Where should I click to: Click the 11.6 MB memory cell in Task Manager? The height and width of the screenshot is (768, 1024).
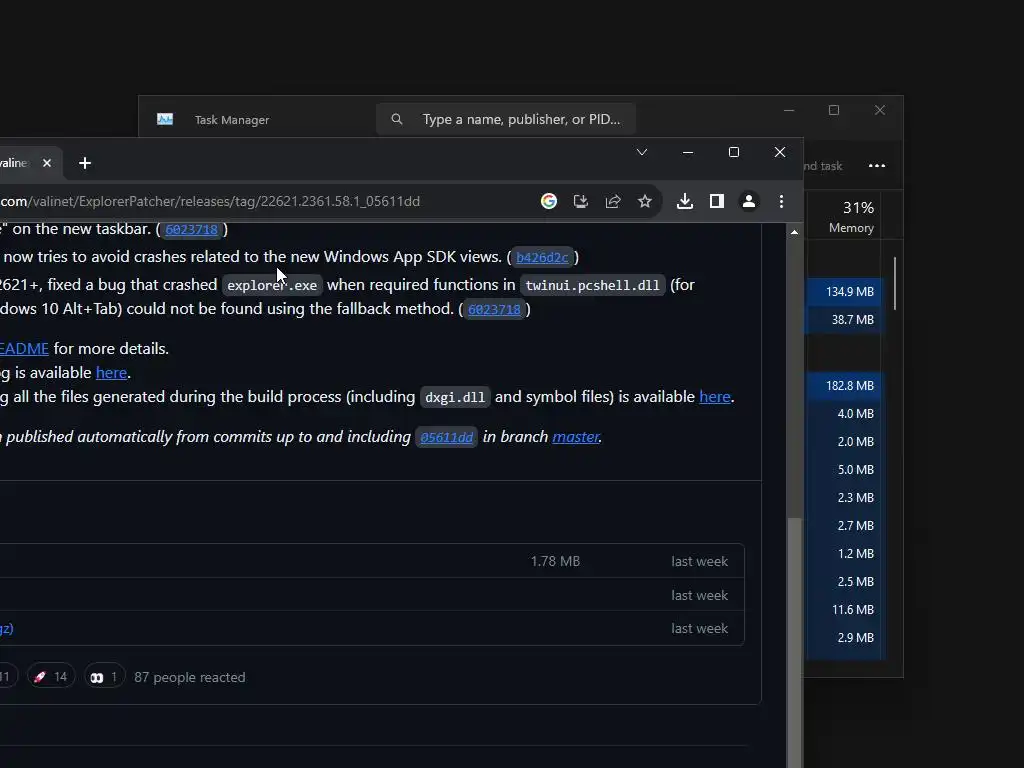pos(844,610)
